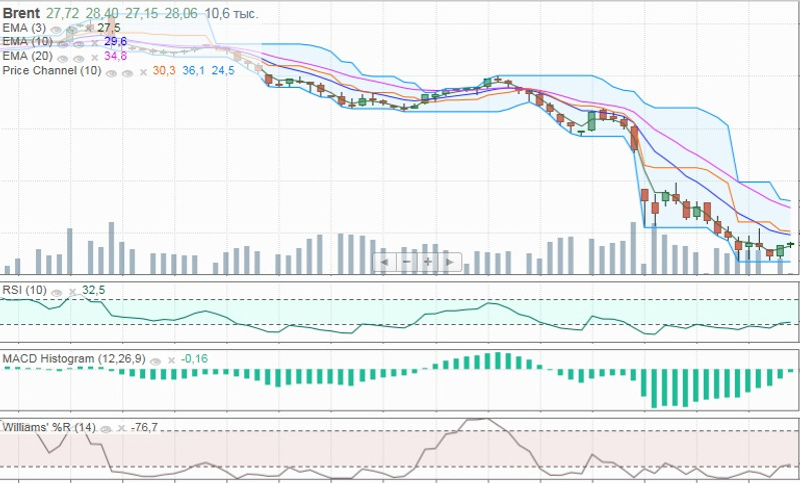
Task: Click the MACD value -0,16
Action: pyautogui.click(x=194, y=359)
